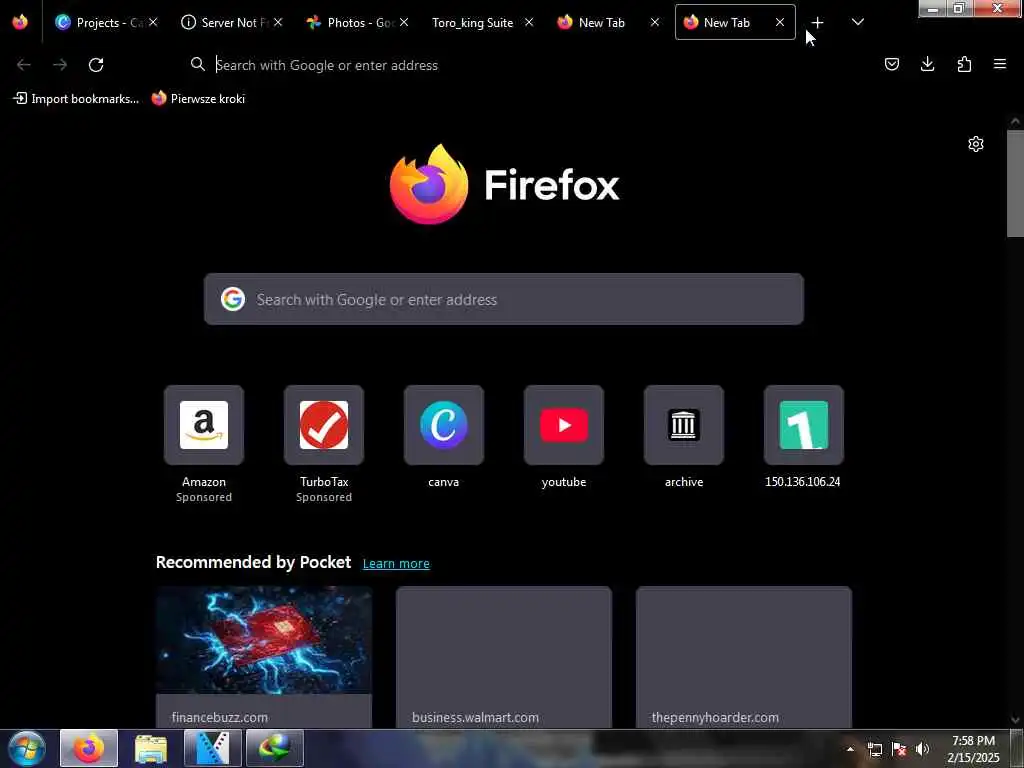
Task: Click Firefox taskbar button
Action: tap(89, 748)
